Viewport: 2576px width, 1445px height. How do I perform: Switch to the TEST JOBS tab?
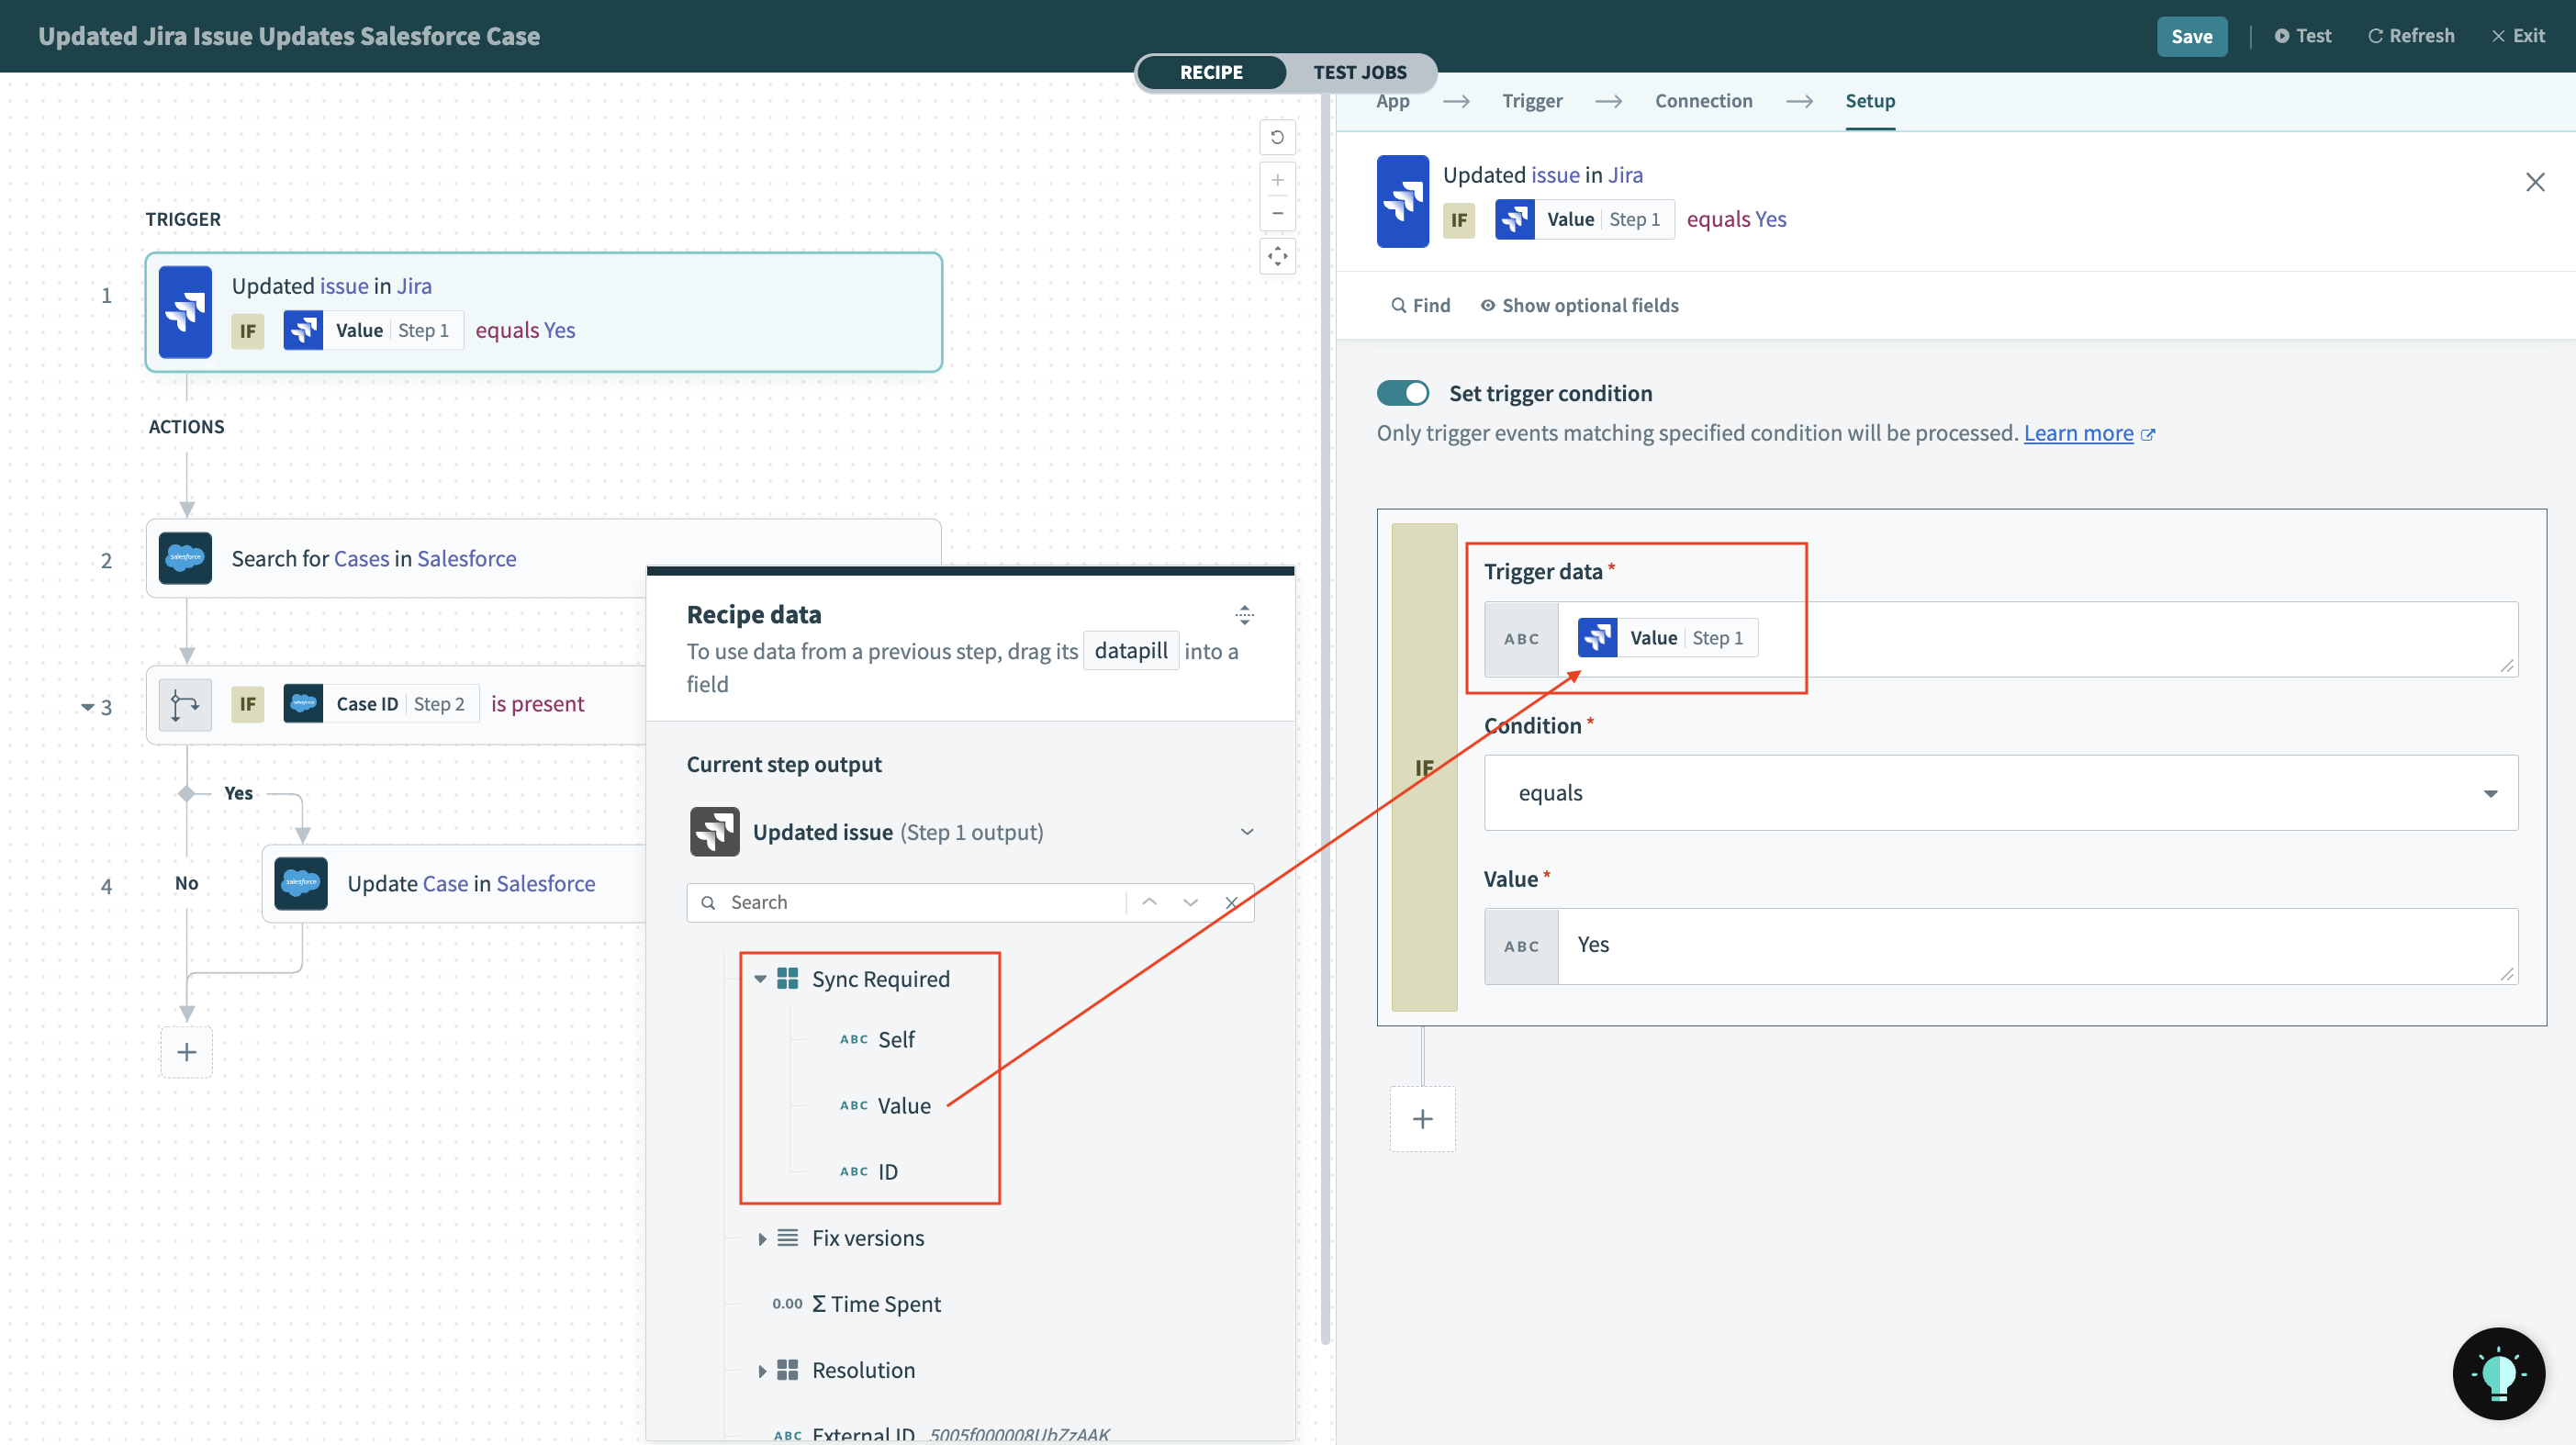1360,71
